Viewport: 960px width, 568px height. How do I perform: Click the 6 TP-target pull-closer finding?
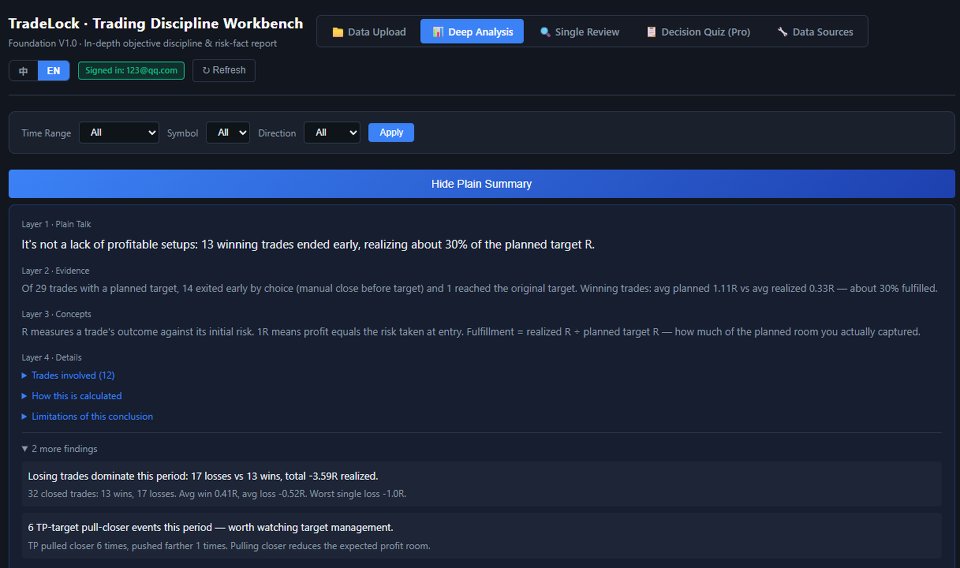tap(211, 528)
